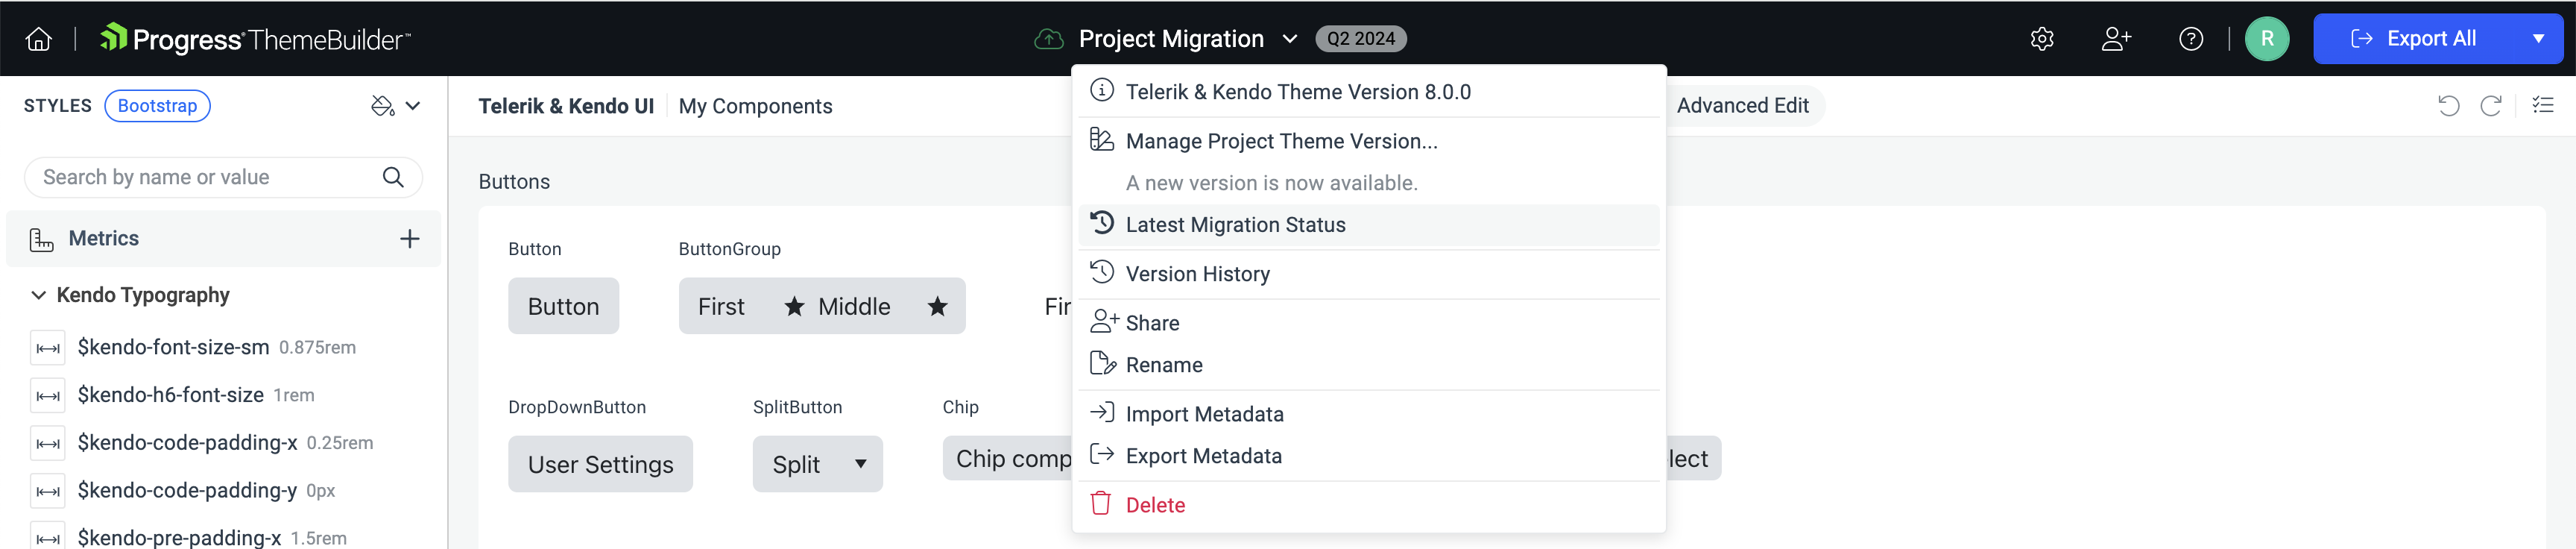
Task: Open the Export All dropdown arrow
Action: tap(2538, 39)
